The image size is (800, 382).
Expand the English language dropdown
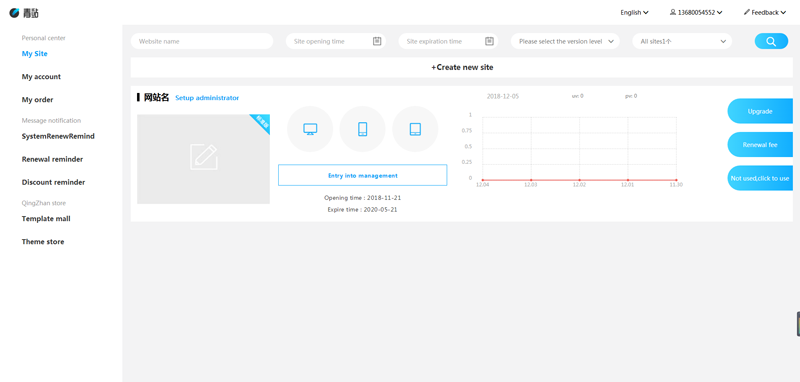coord(634,13)
